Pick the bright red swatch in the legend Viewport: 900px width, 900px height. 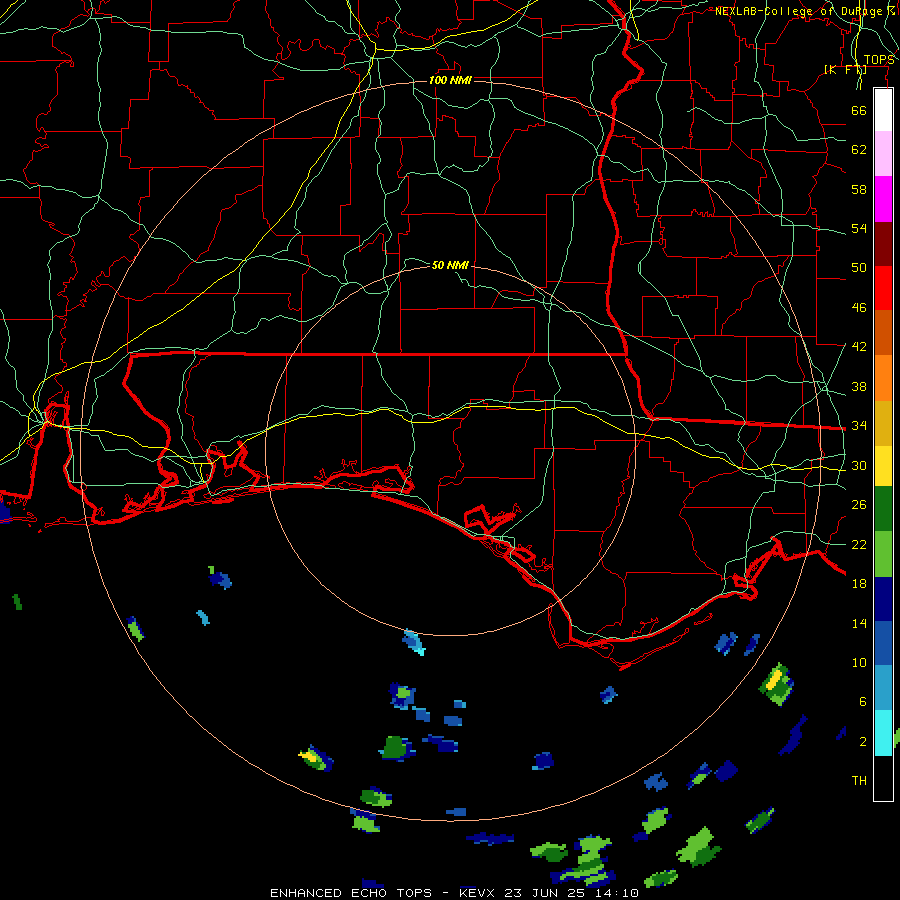point(883,288)
